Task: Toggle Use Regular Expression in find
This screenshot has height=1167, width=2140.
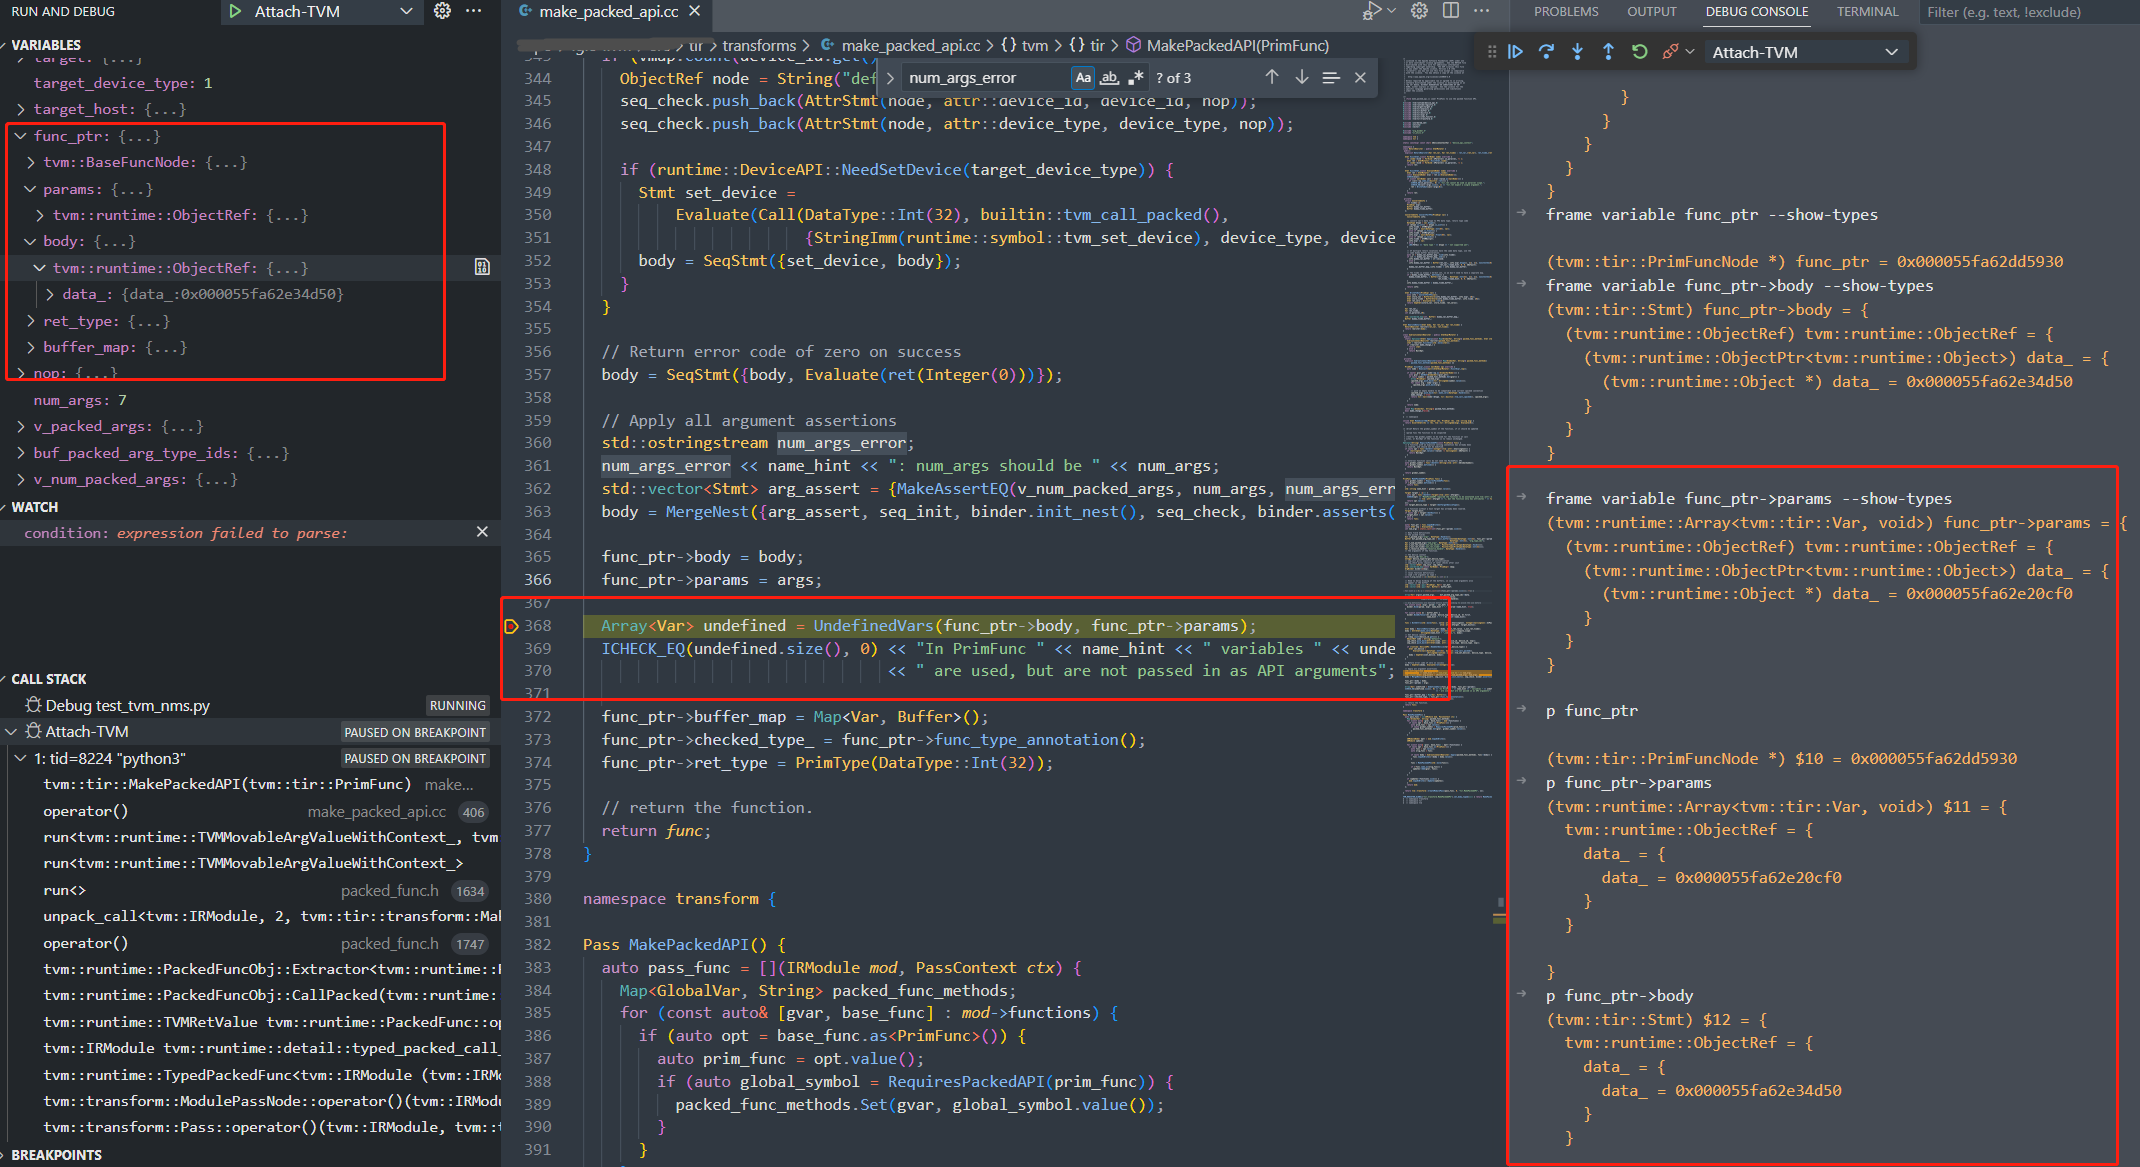Action: tap(1135, 78)
